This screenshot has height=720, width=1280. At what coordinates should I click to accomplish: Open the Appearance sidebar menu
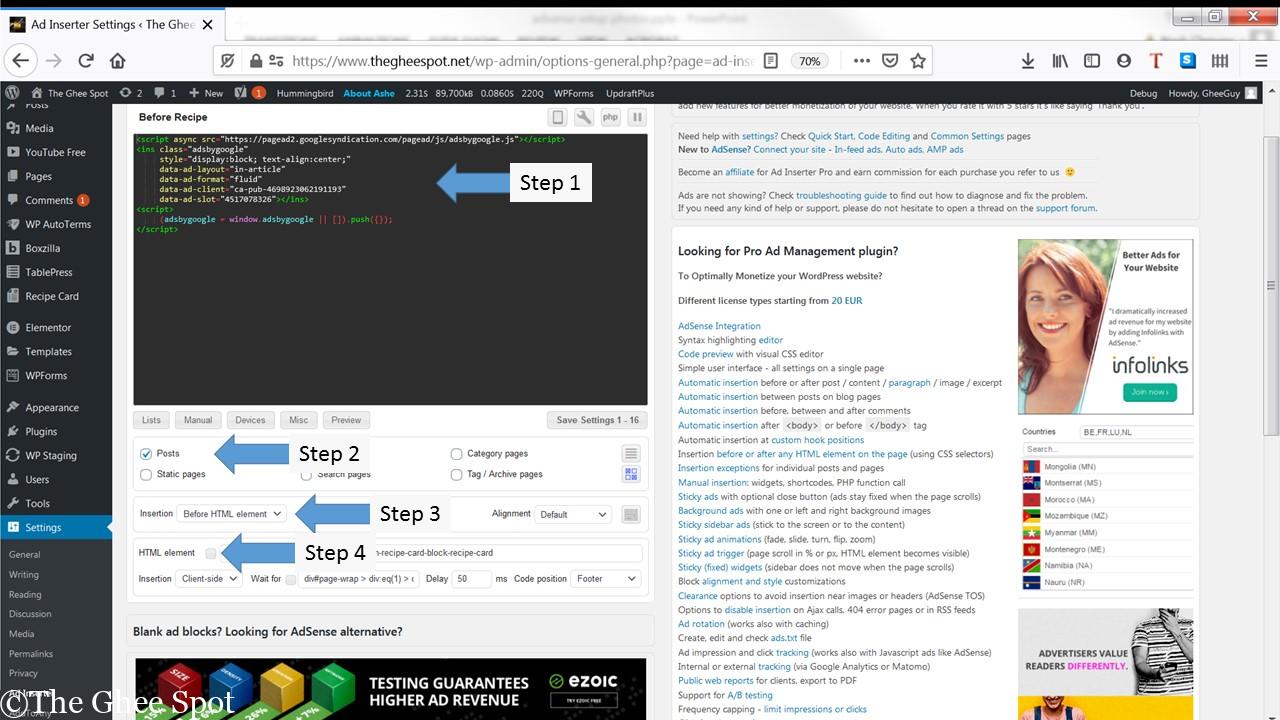click(x=52, y=408)
